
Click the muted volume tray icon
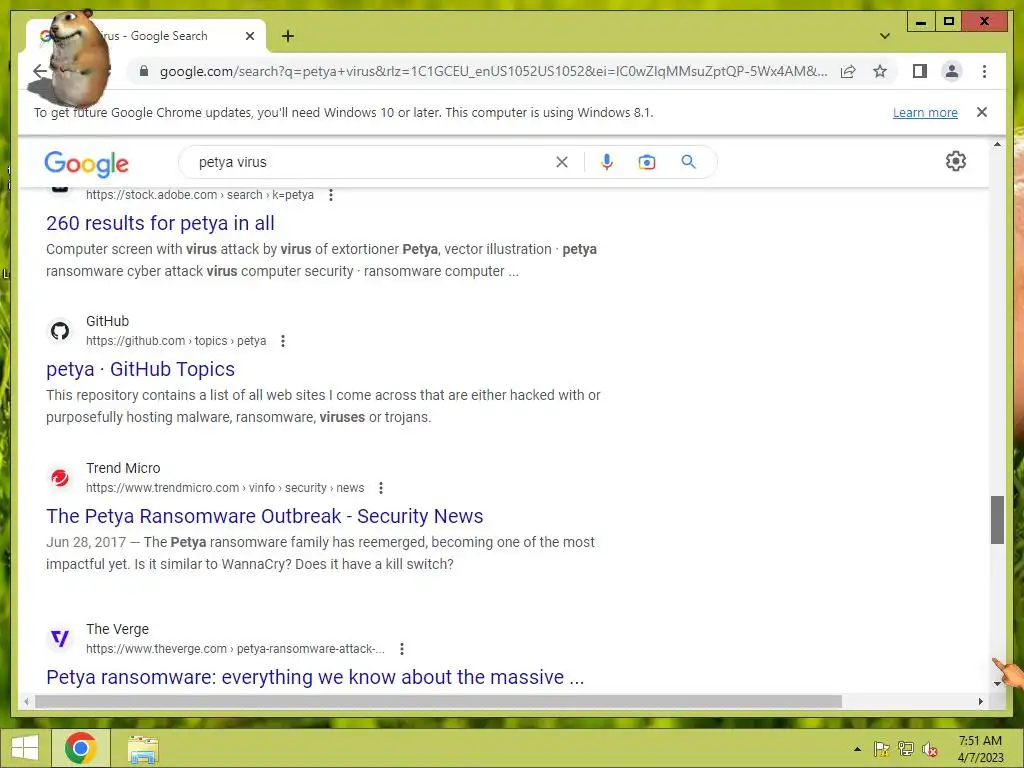pos(930,750)
